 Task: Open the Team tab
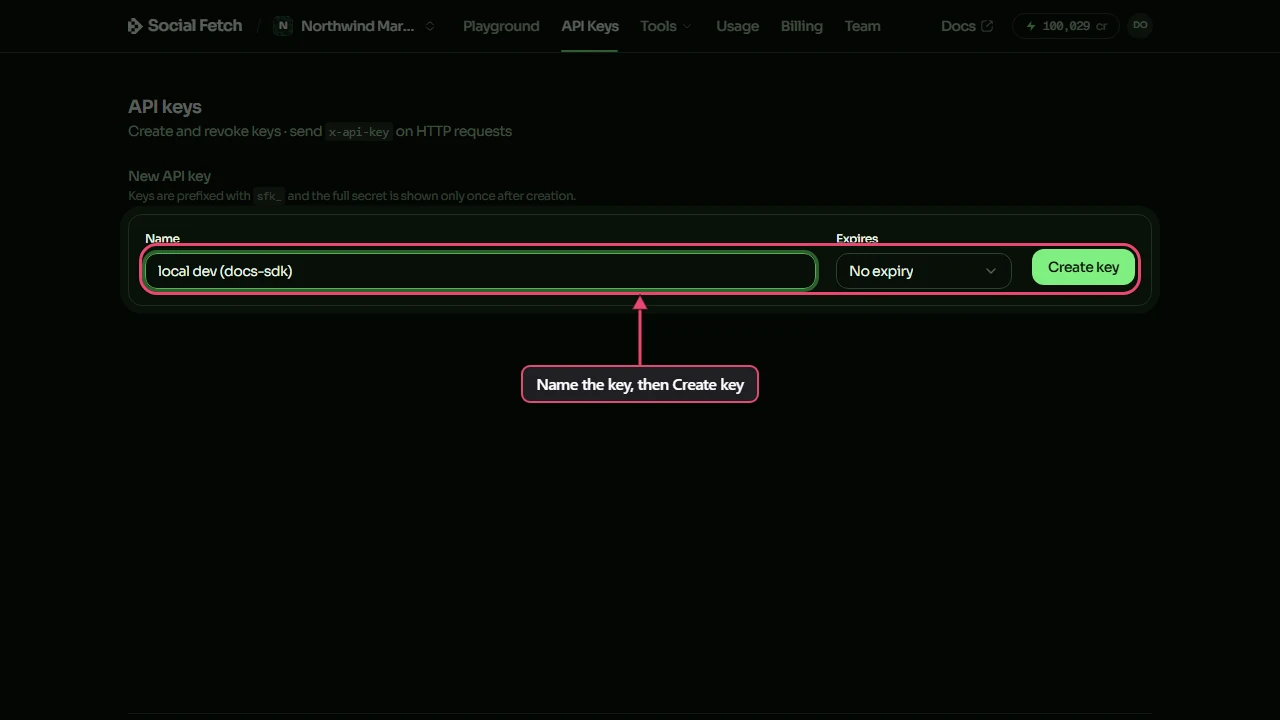(862, 26)
